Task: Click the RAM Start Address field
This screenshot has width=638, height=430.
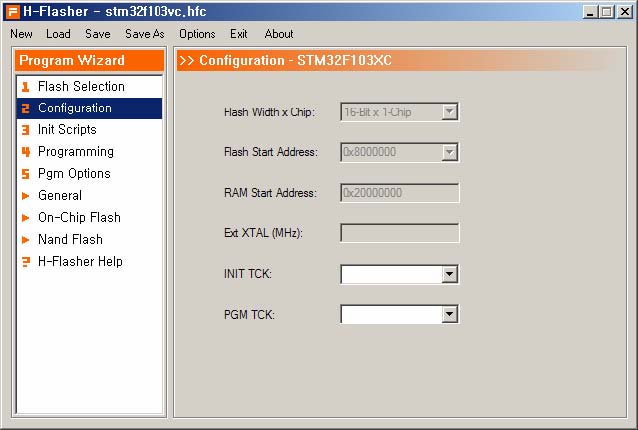Action: click(x=400, y=193)
